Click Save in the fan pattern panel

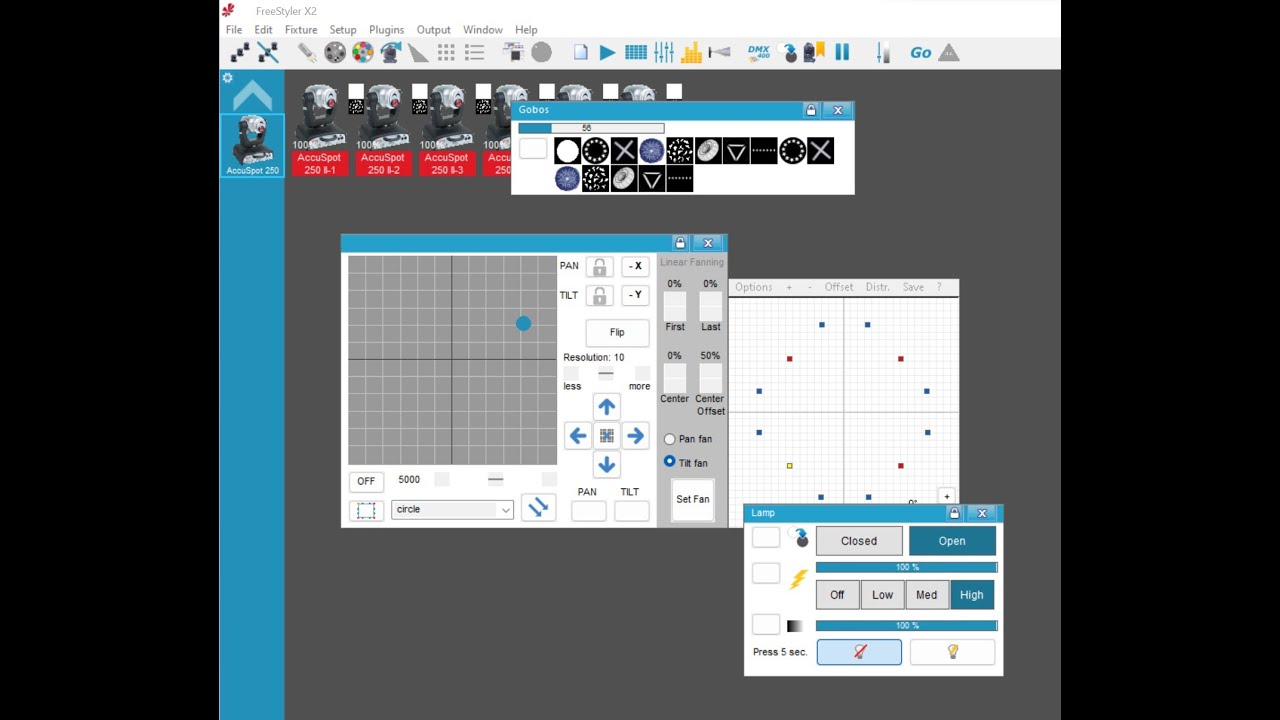point(913,287)
